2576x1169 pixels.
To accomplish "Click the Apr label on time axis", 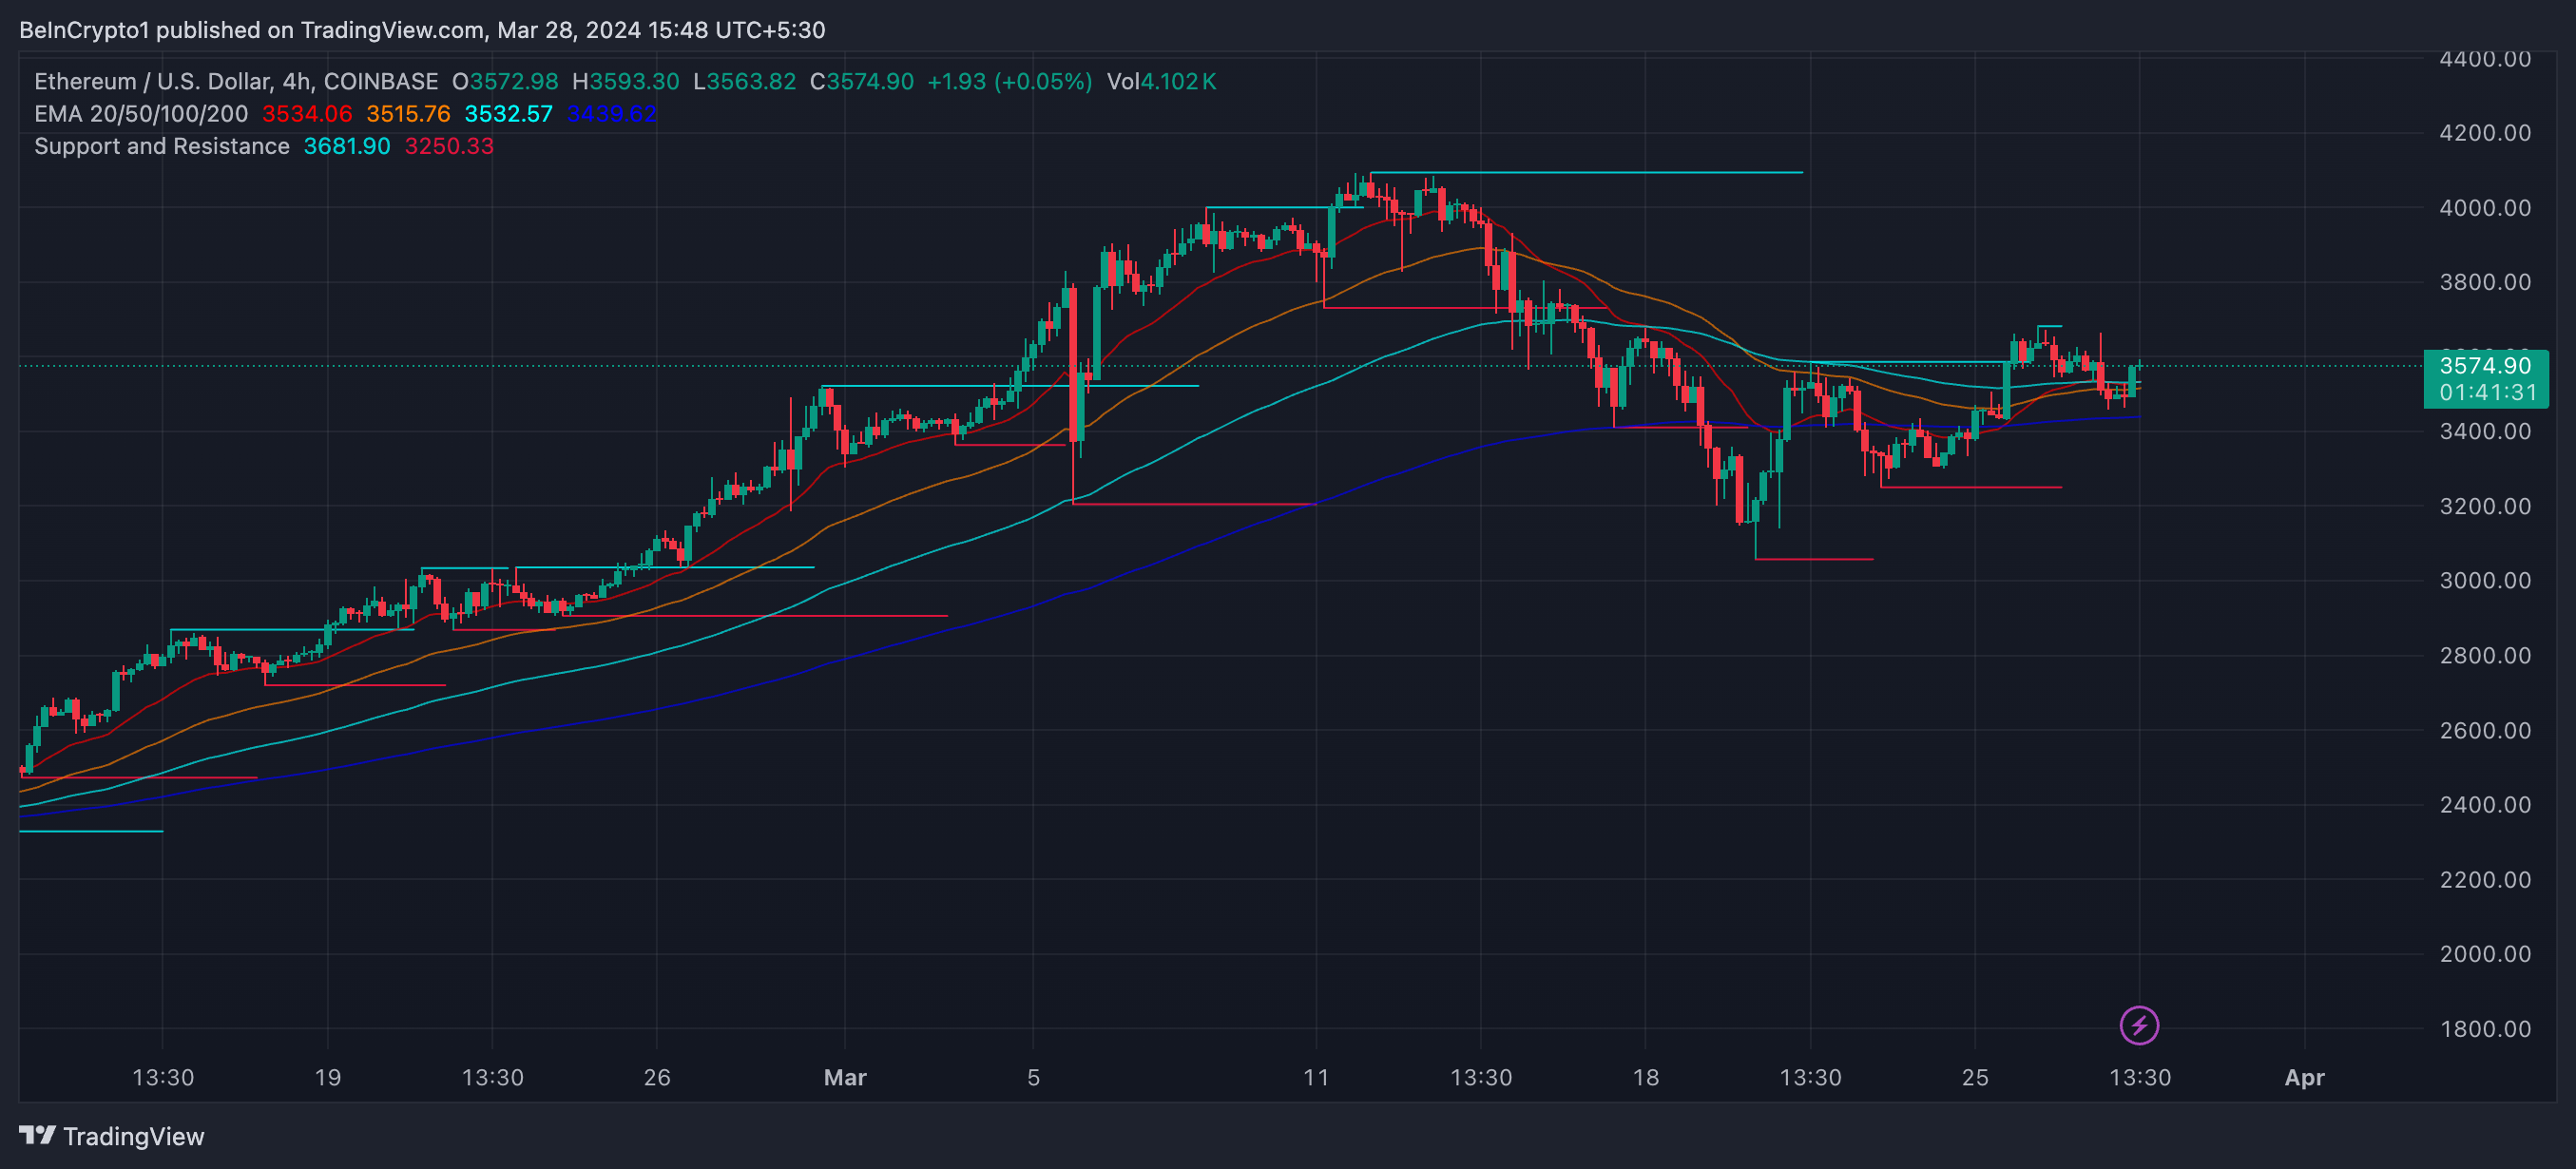I will click(2304, 1077).
